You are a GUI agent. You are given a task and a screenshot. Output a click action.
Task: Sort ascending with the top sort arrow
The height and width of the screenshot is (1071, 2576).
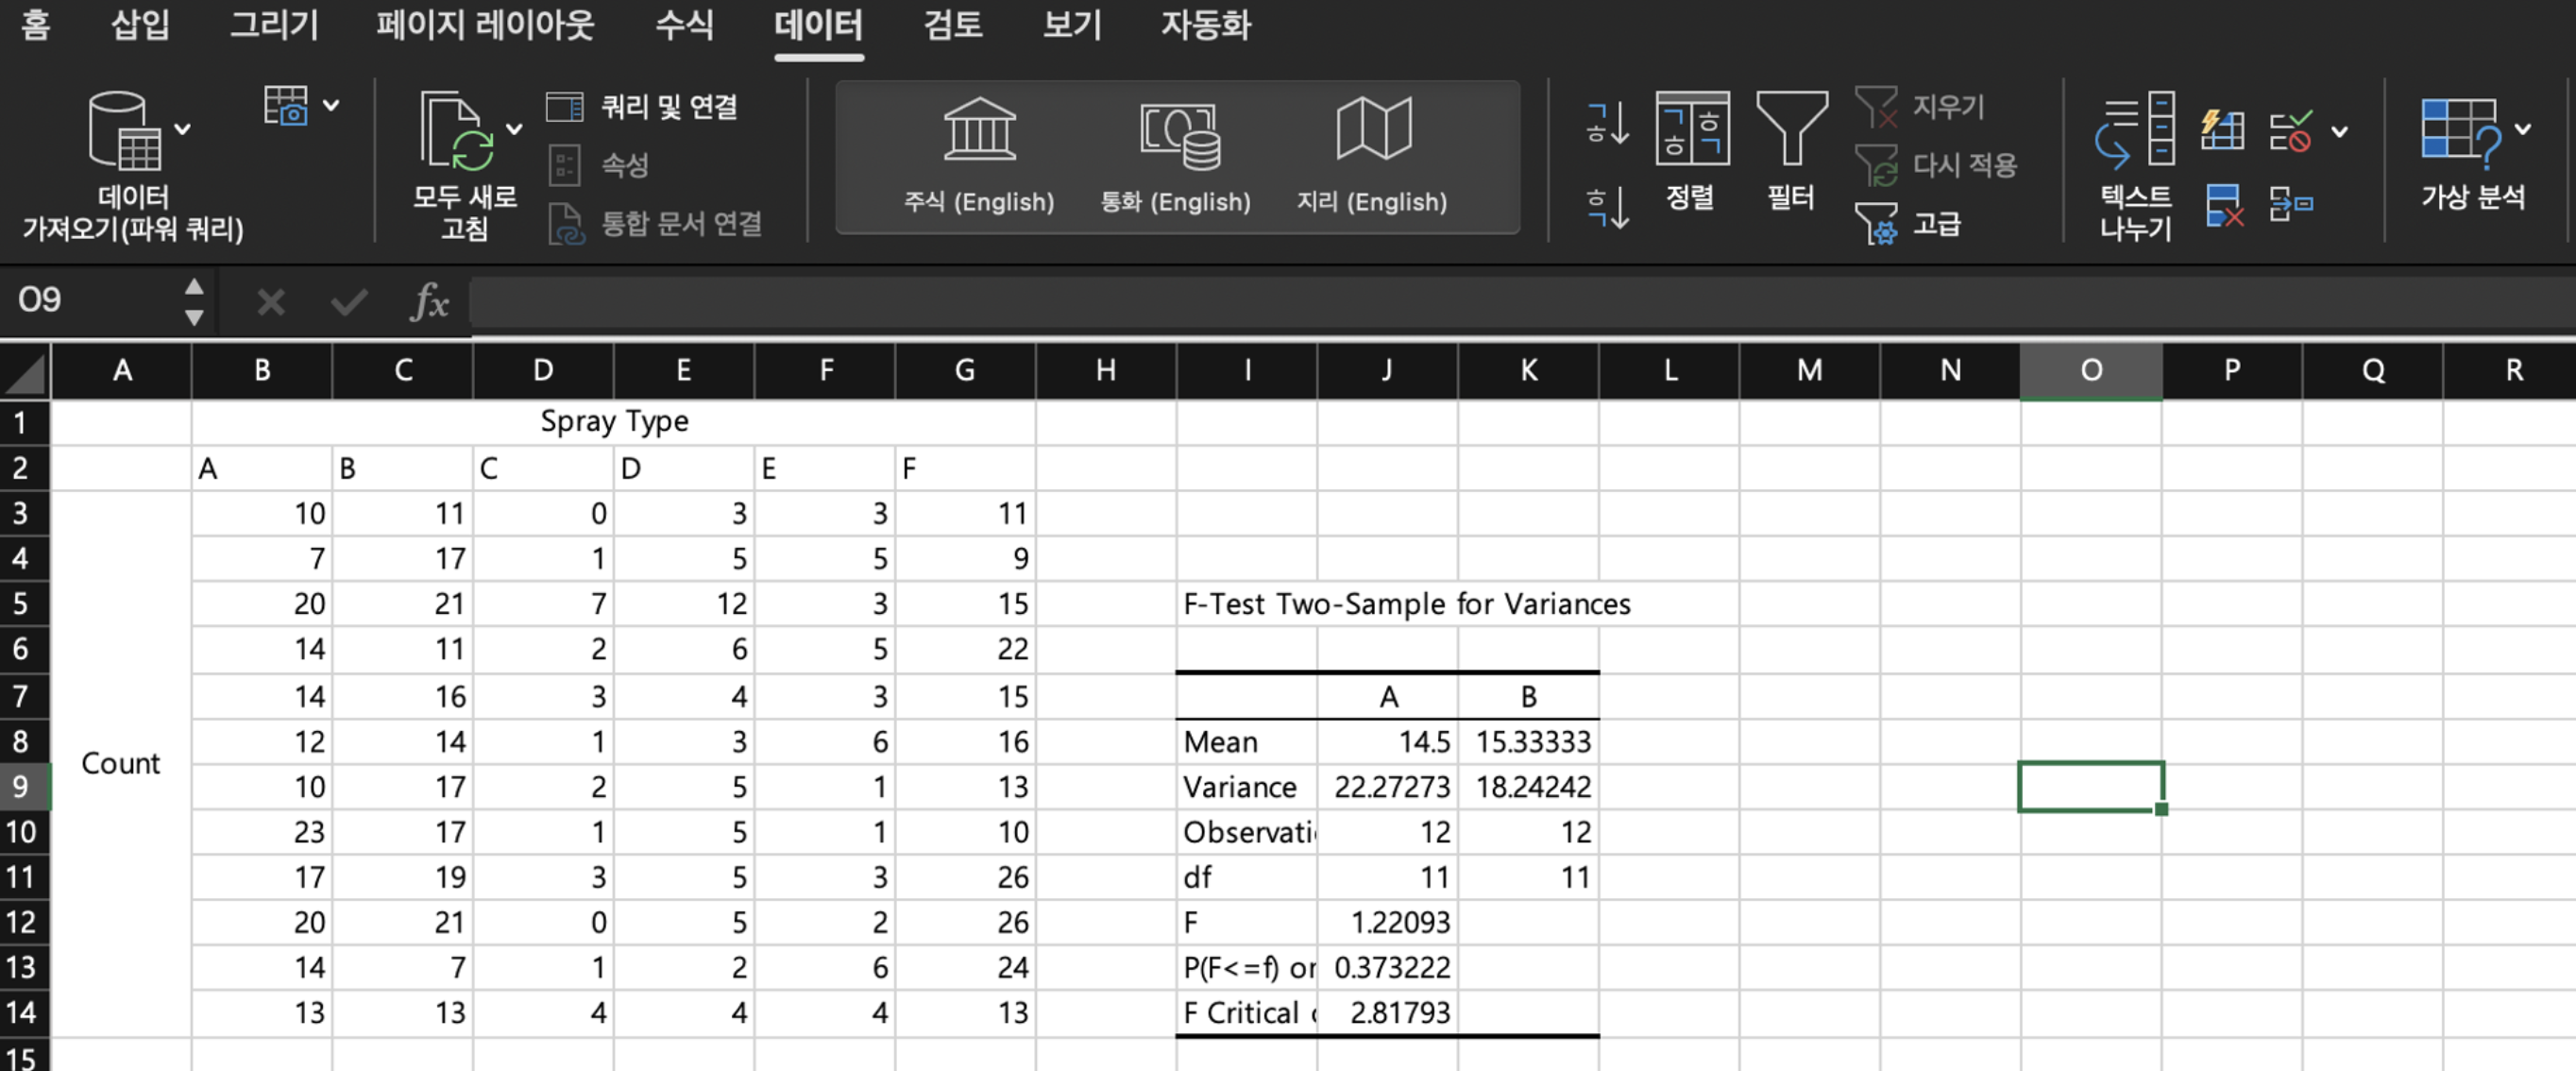[x=1607, y=124]
